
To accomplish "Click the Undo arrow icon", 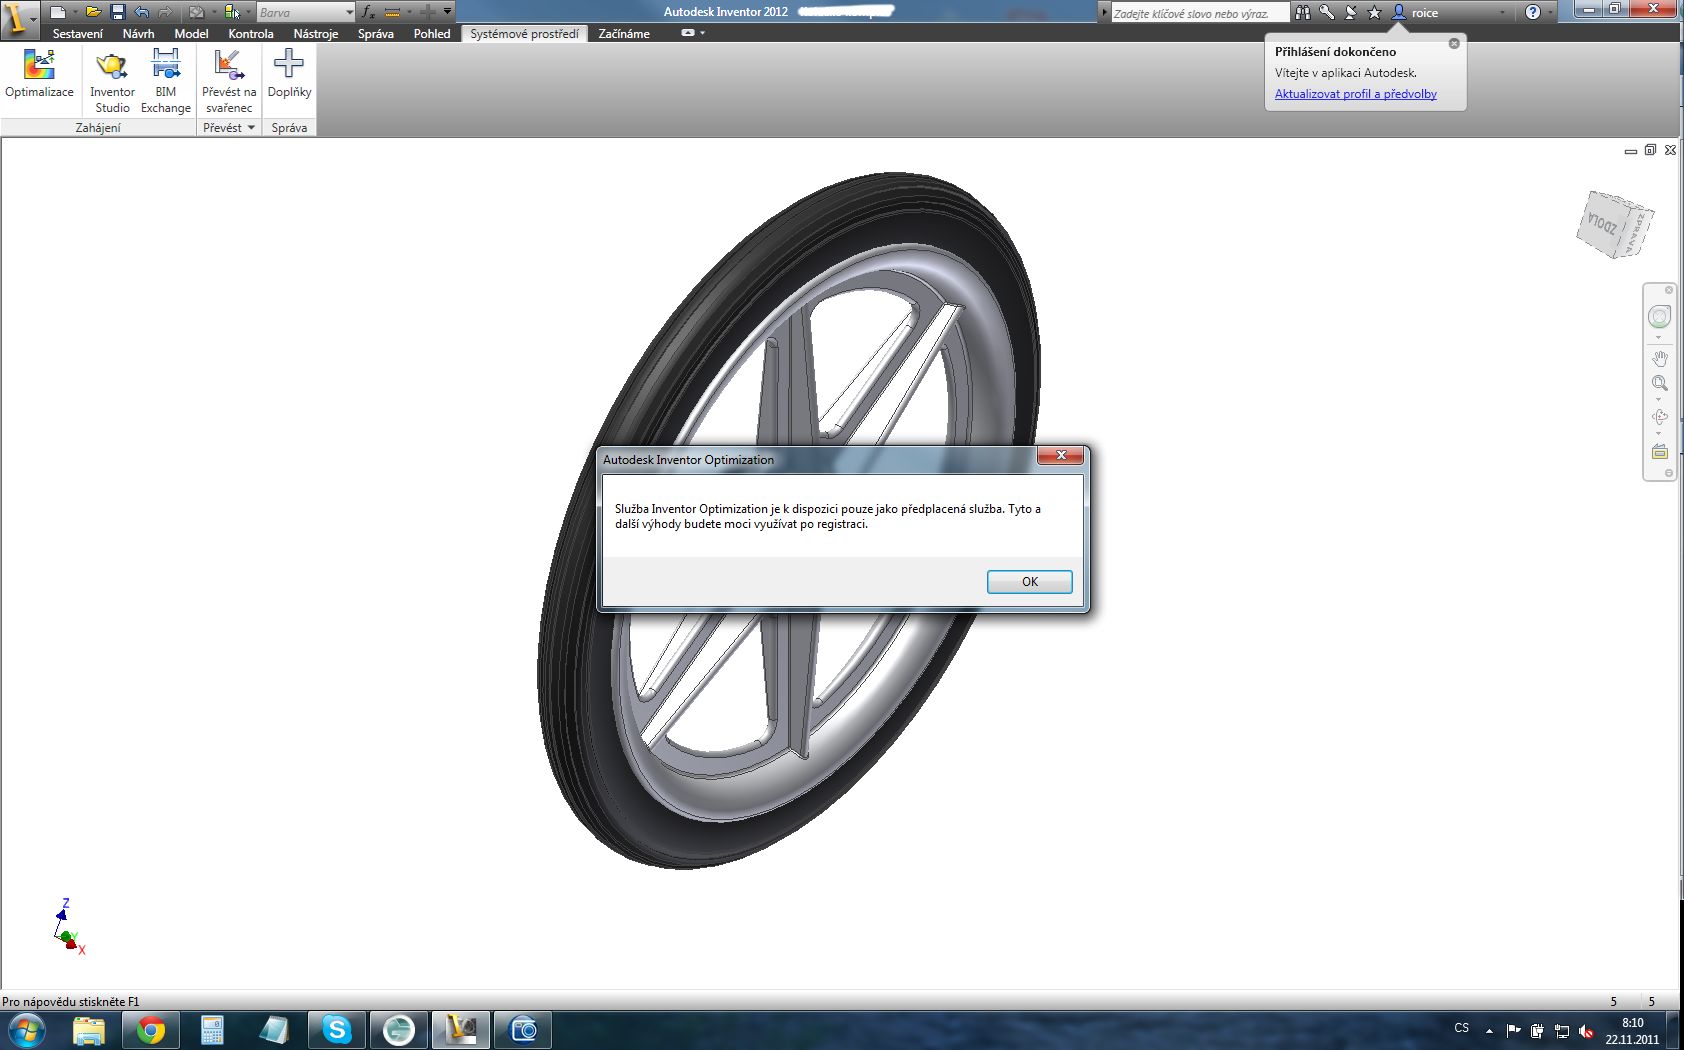I will [141, 12].
